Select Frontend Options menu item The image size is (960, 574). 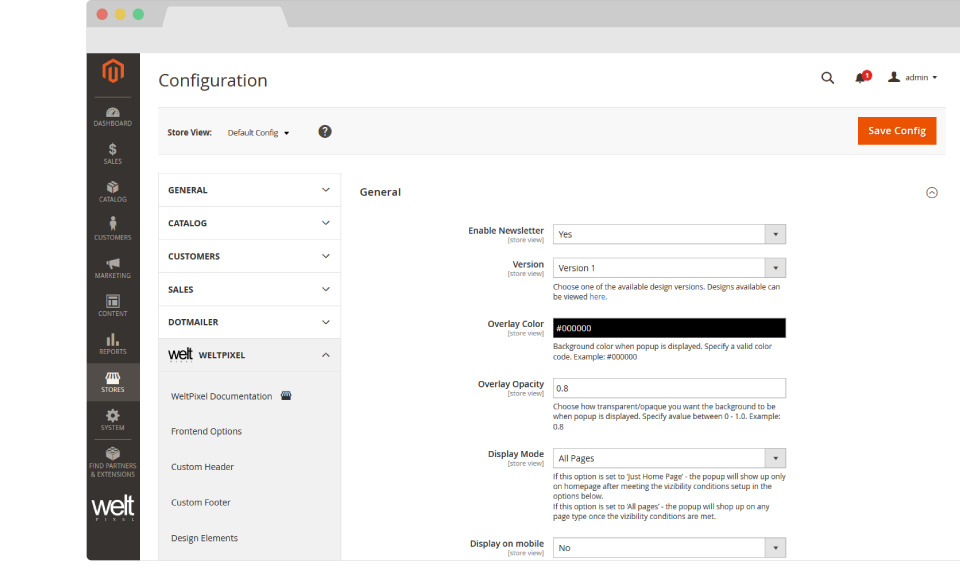point(206,431)
